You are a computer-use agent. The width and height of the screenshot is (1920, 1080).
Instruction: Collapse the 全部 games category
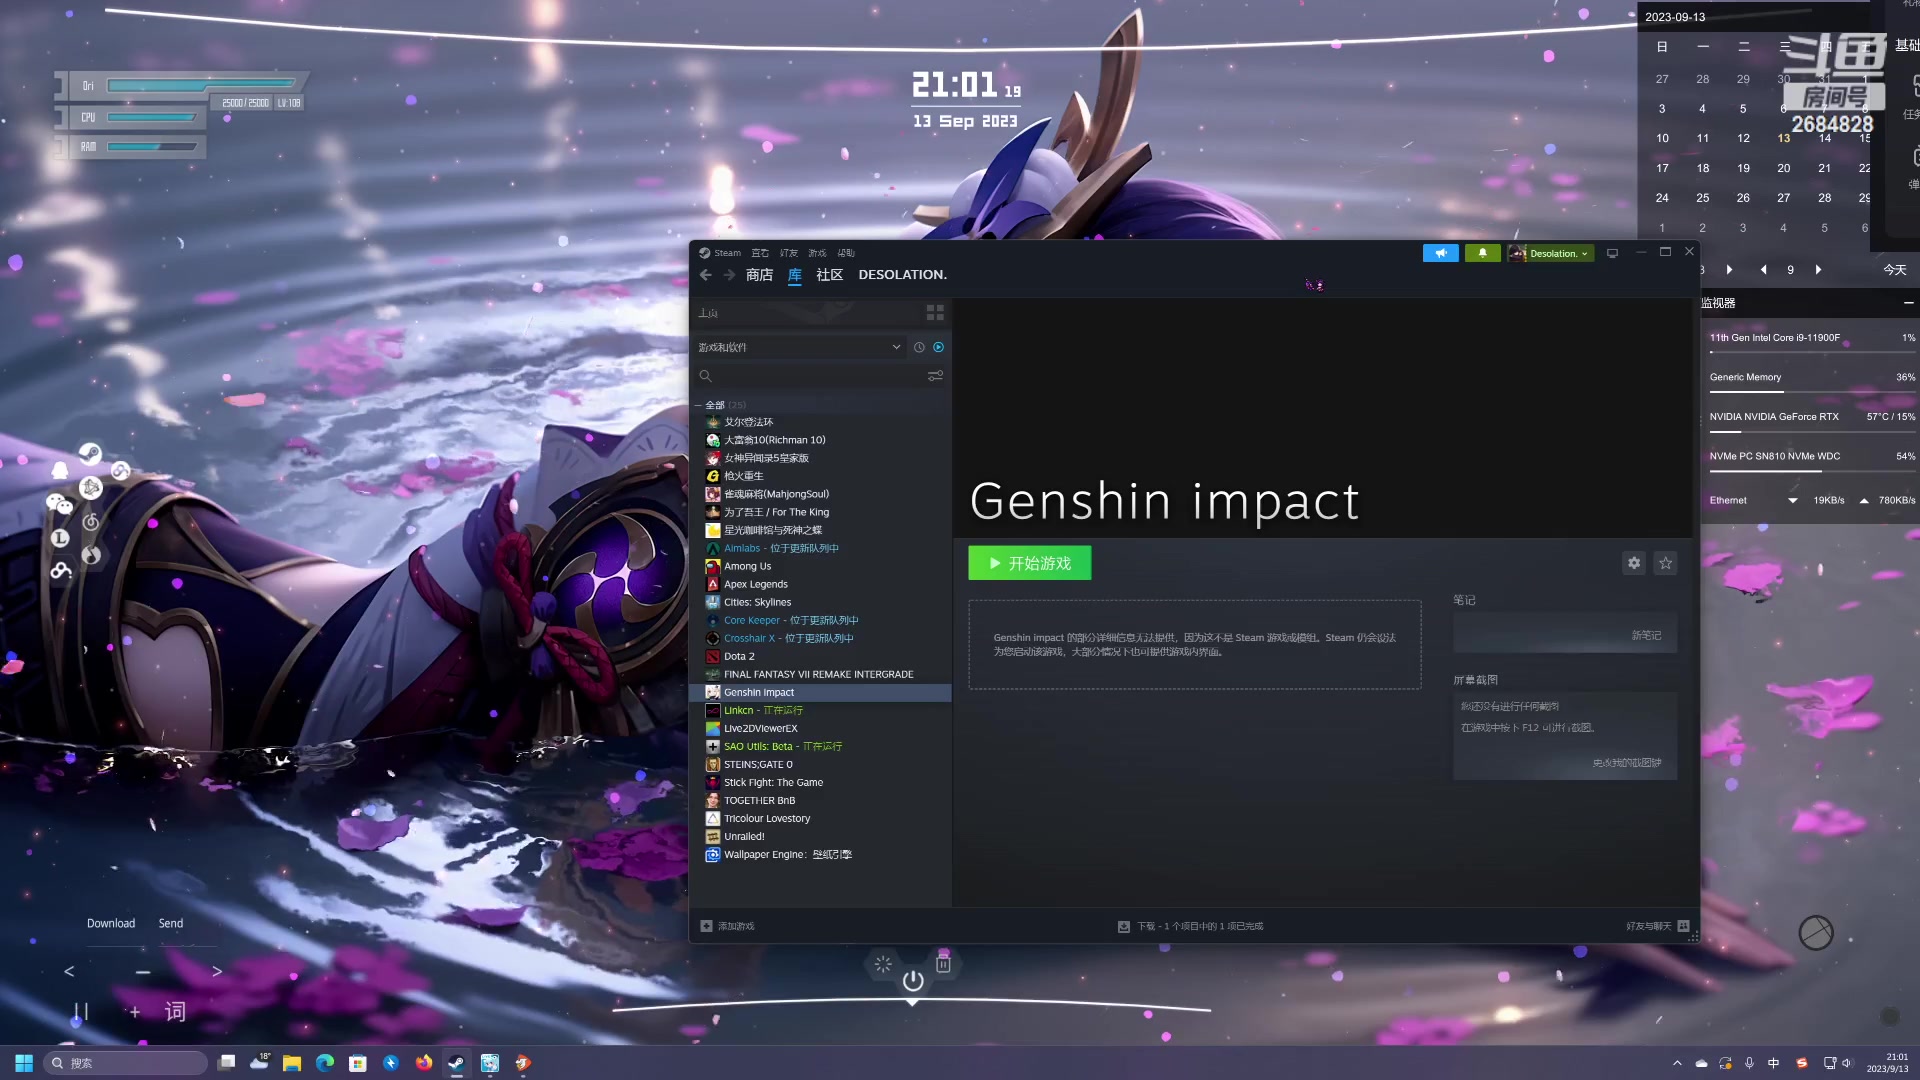[698, 405]
